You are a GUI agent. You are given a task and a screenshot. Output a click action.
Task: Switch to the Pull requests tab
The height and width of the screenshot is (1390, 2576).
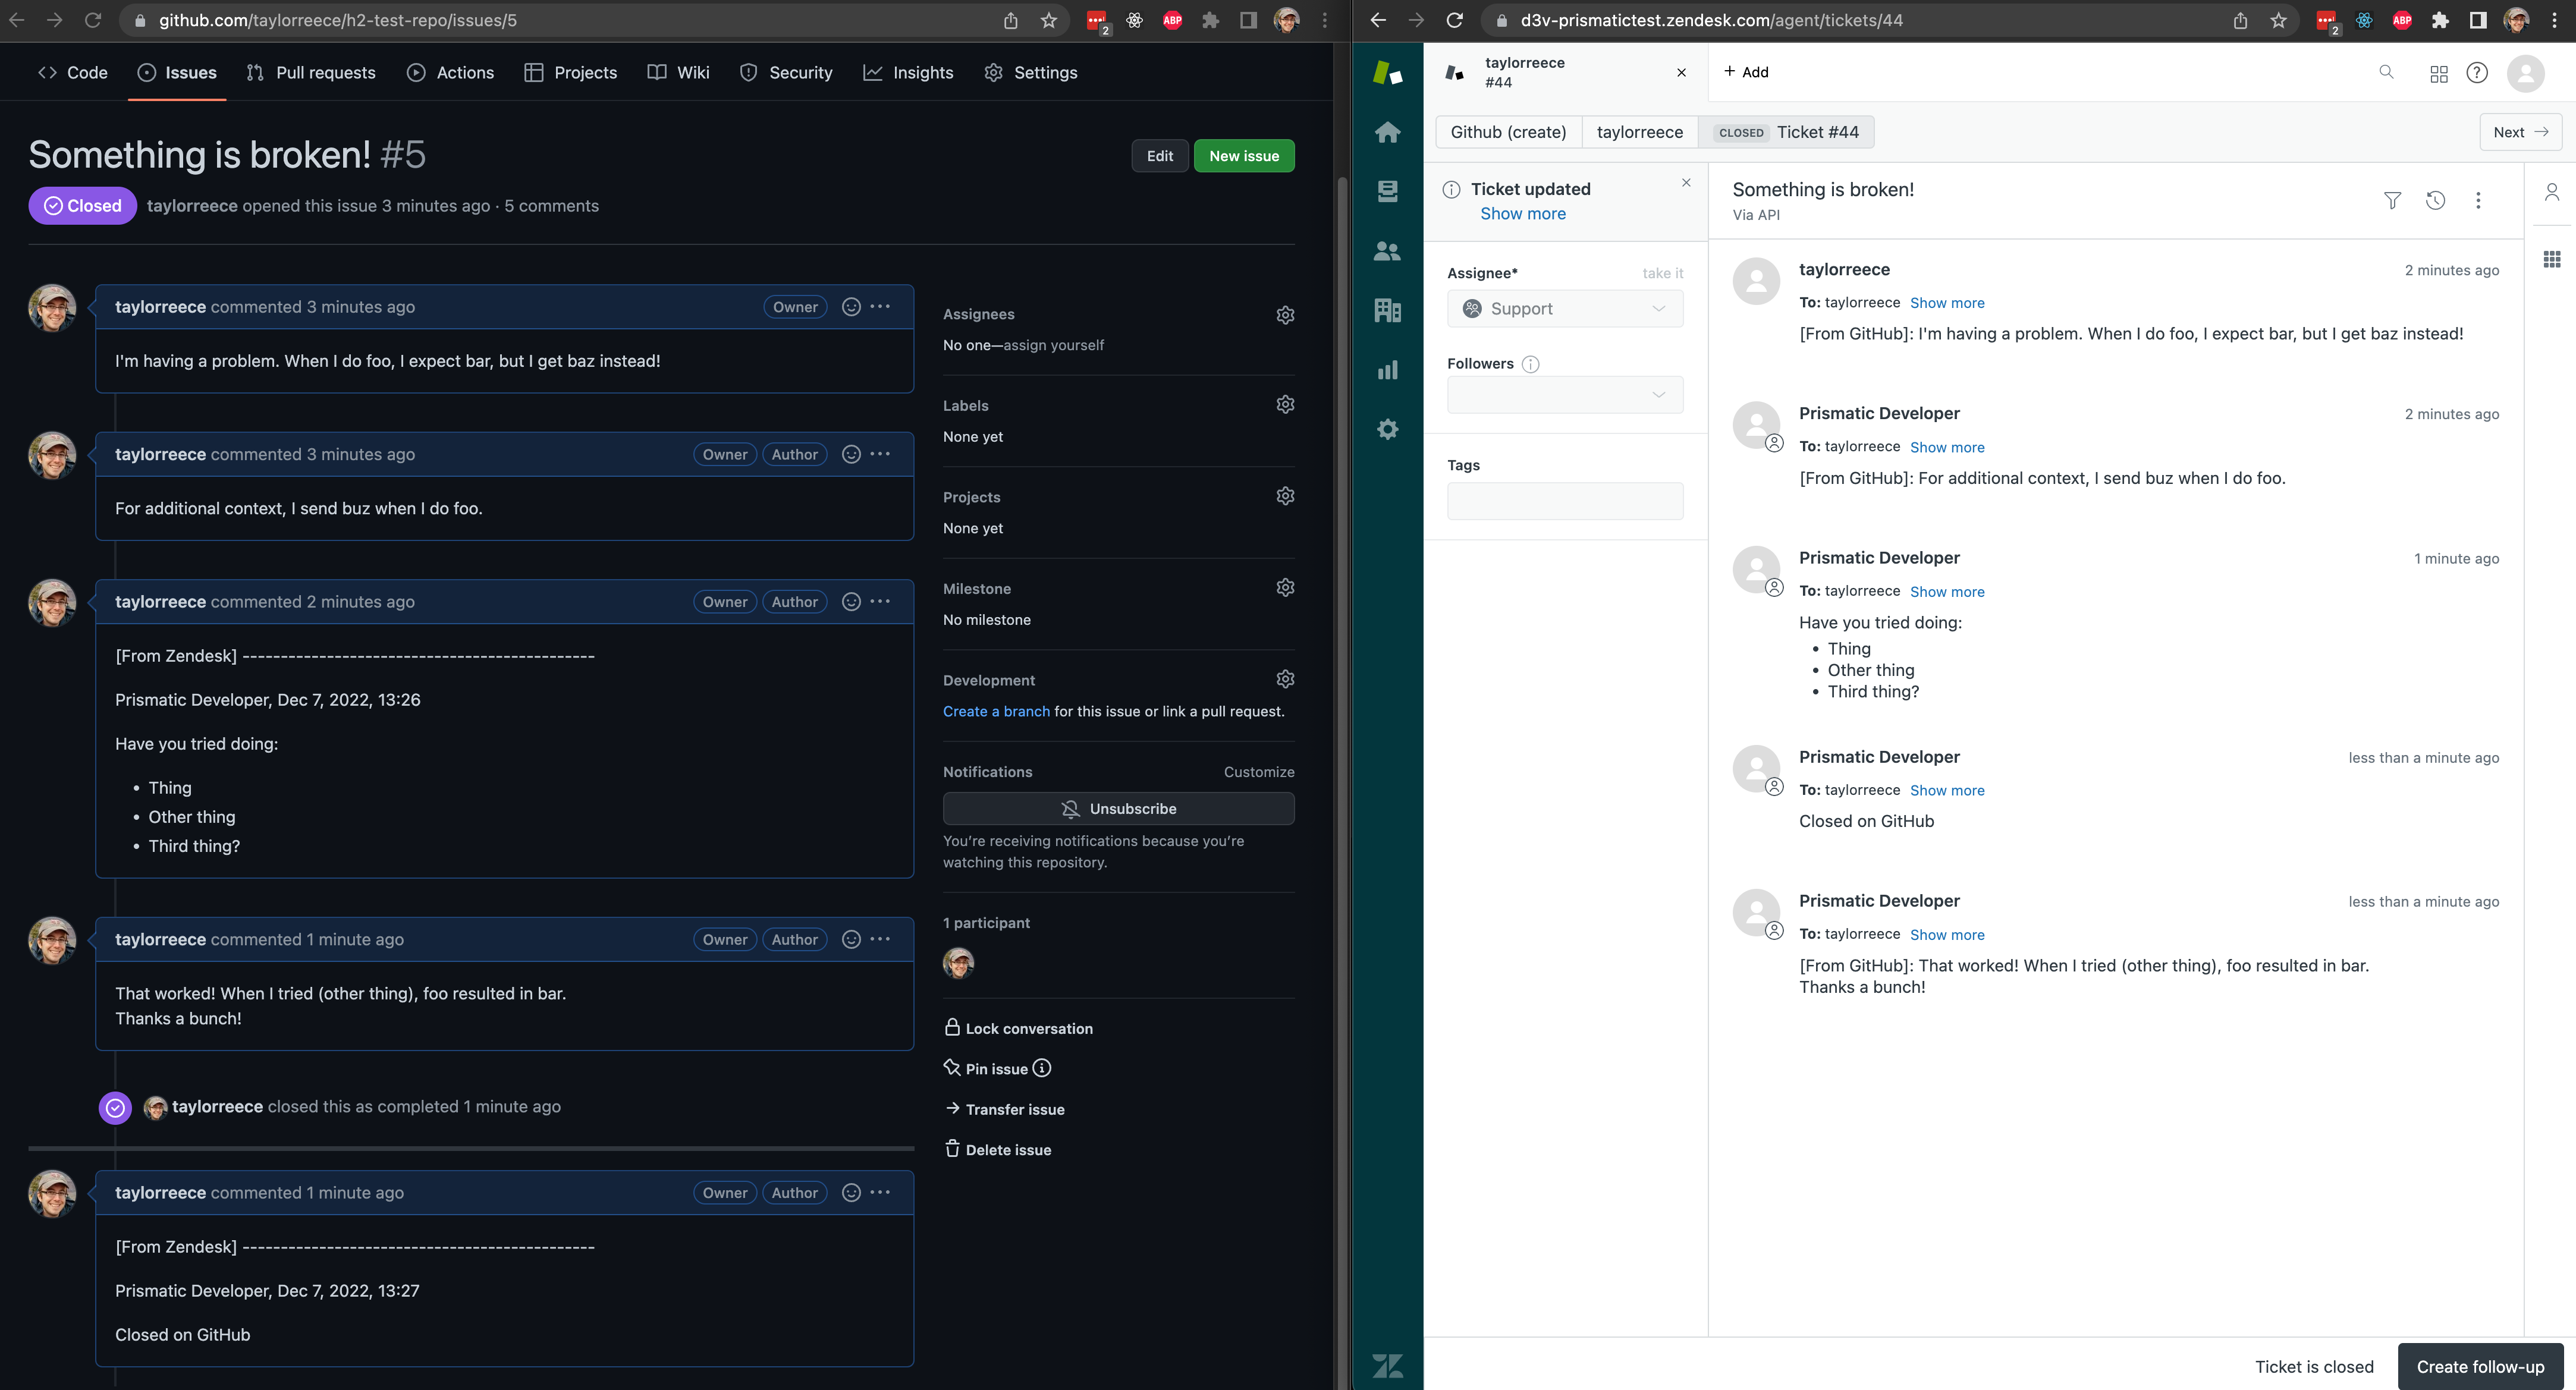pyautogui.click(x=311, y=72)
